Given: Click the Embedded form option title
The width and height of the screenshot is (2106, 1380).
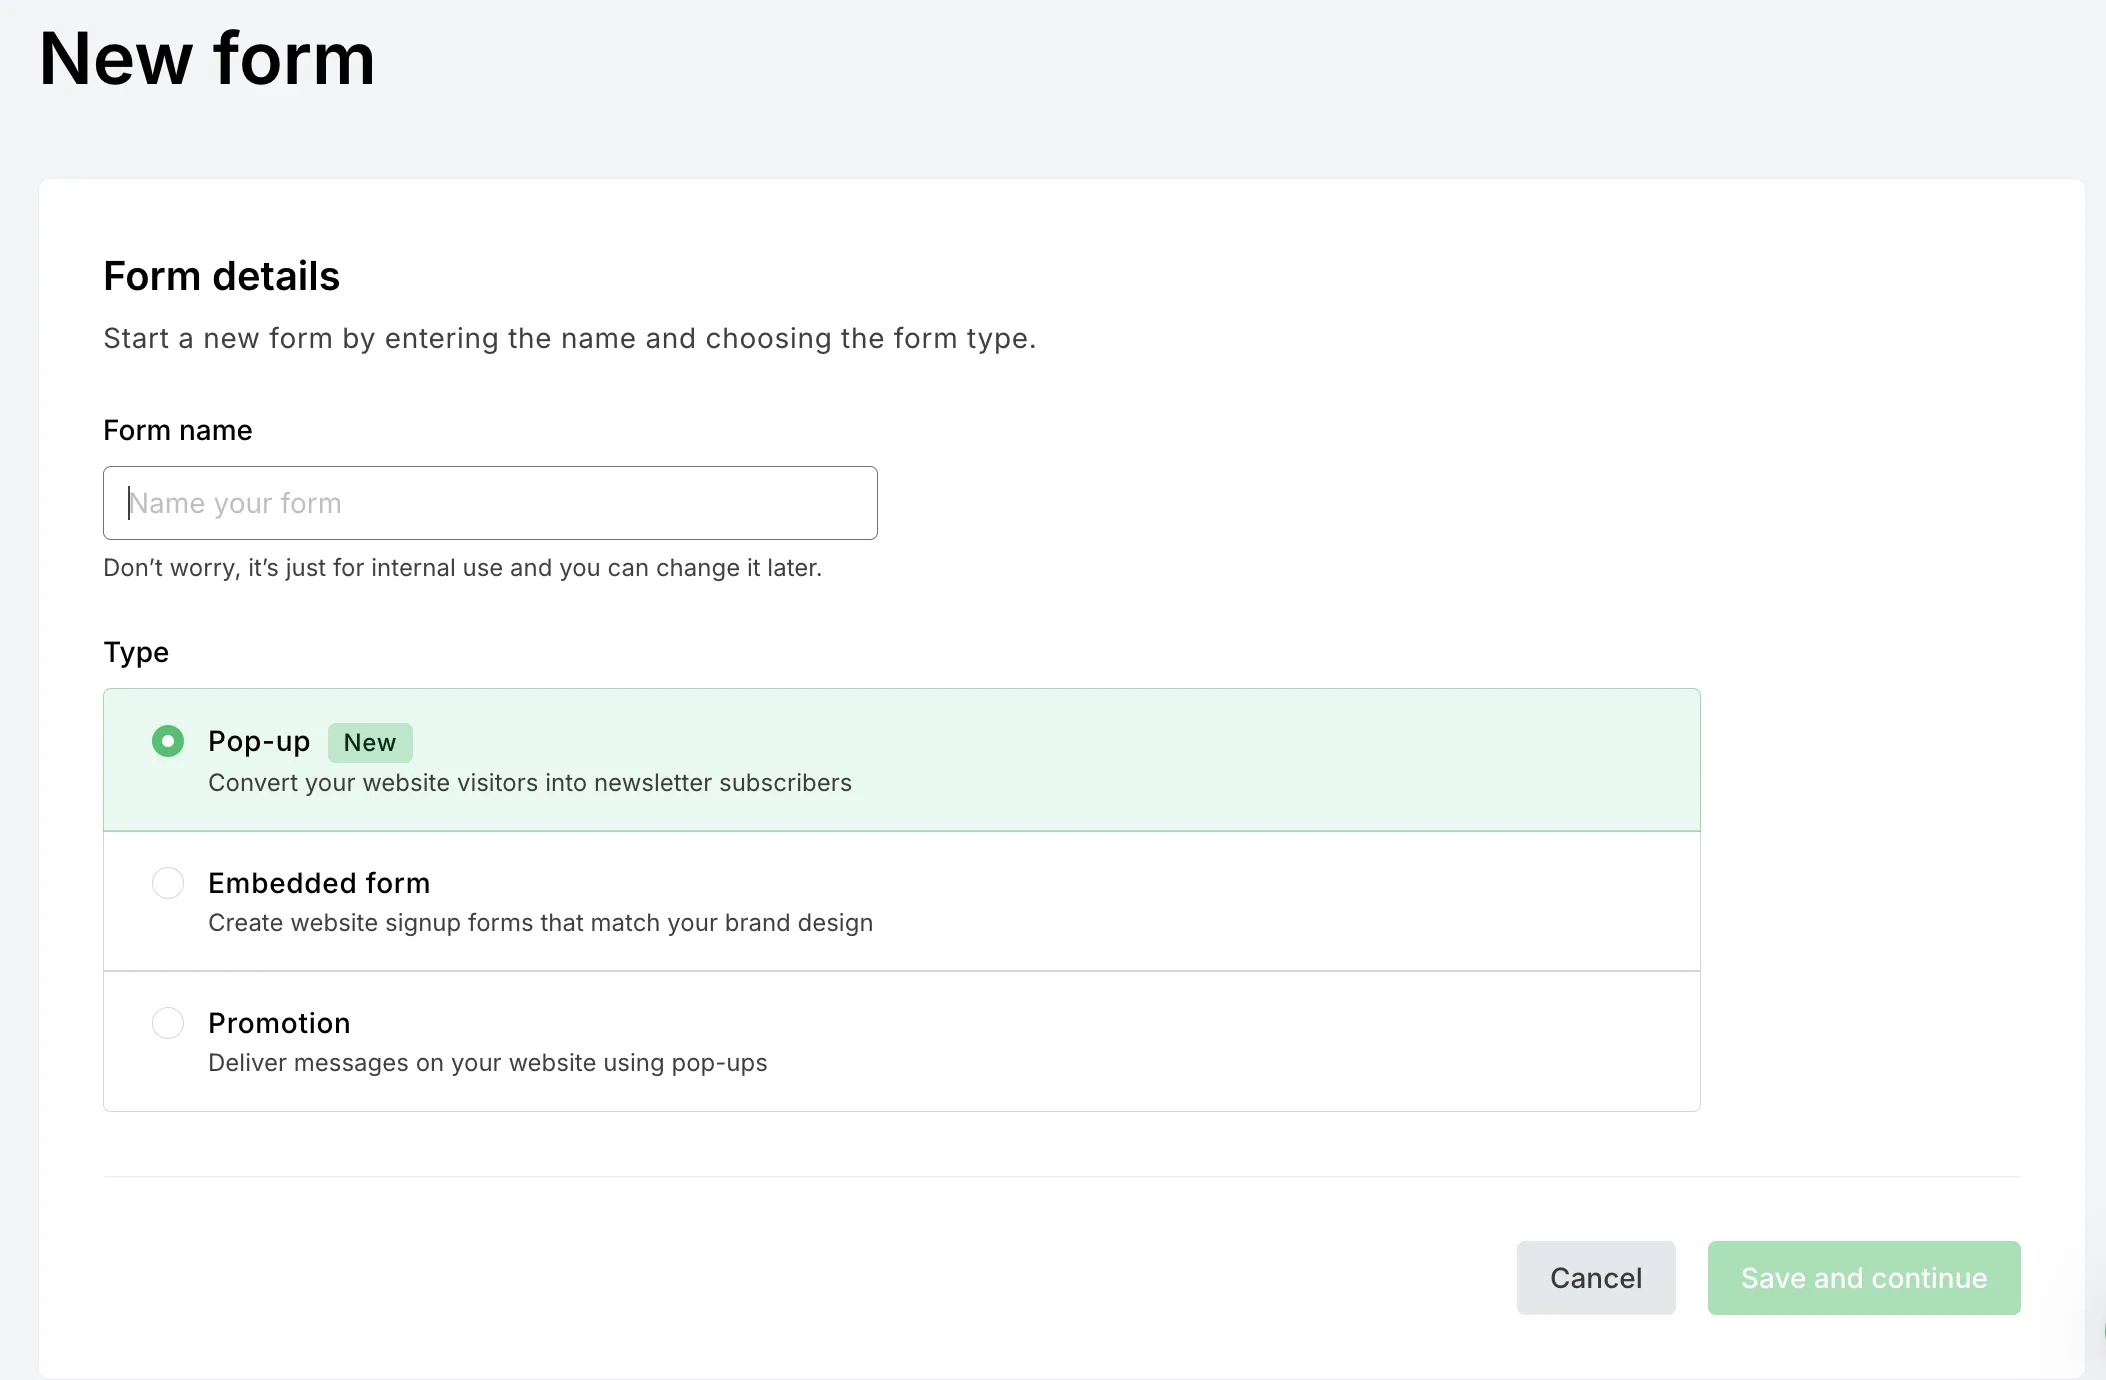Looking at the screenshot, I should pos(319,883).
